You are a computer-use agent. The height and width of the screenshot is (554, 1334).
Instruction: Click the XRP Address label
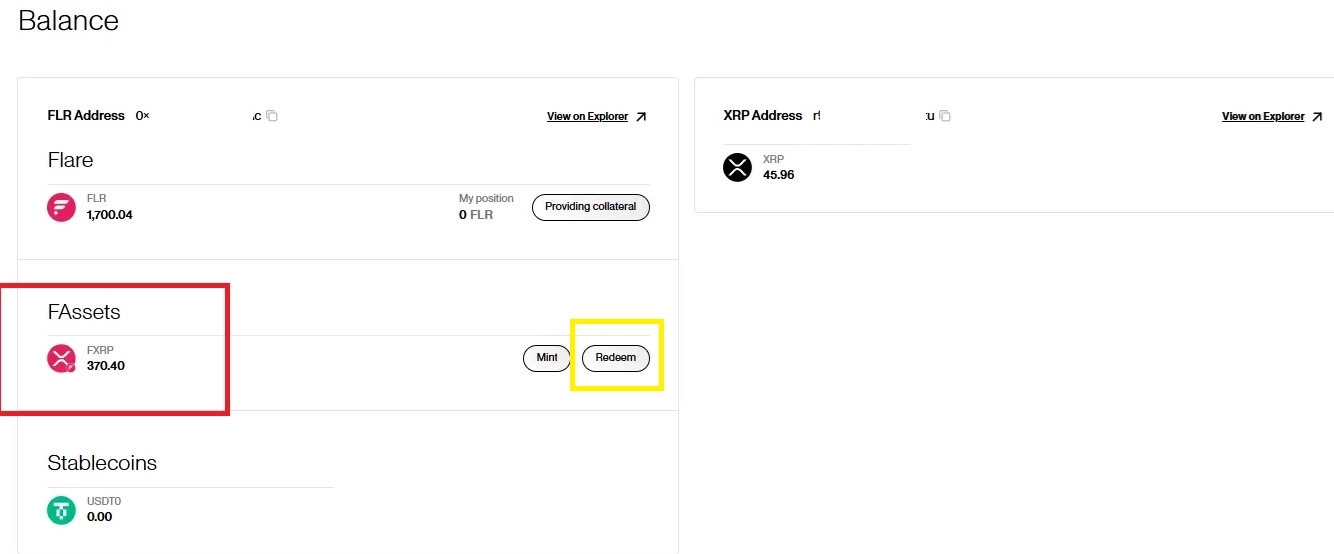point(763,116)
